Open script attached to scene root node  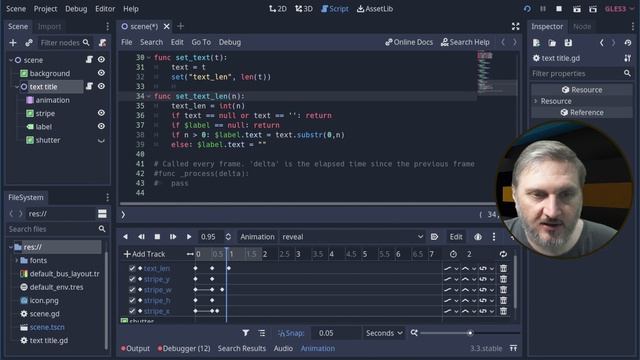(x=89, y=60)
